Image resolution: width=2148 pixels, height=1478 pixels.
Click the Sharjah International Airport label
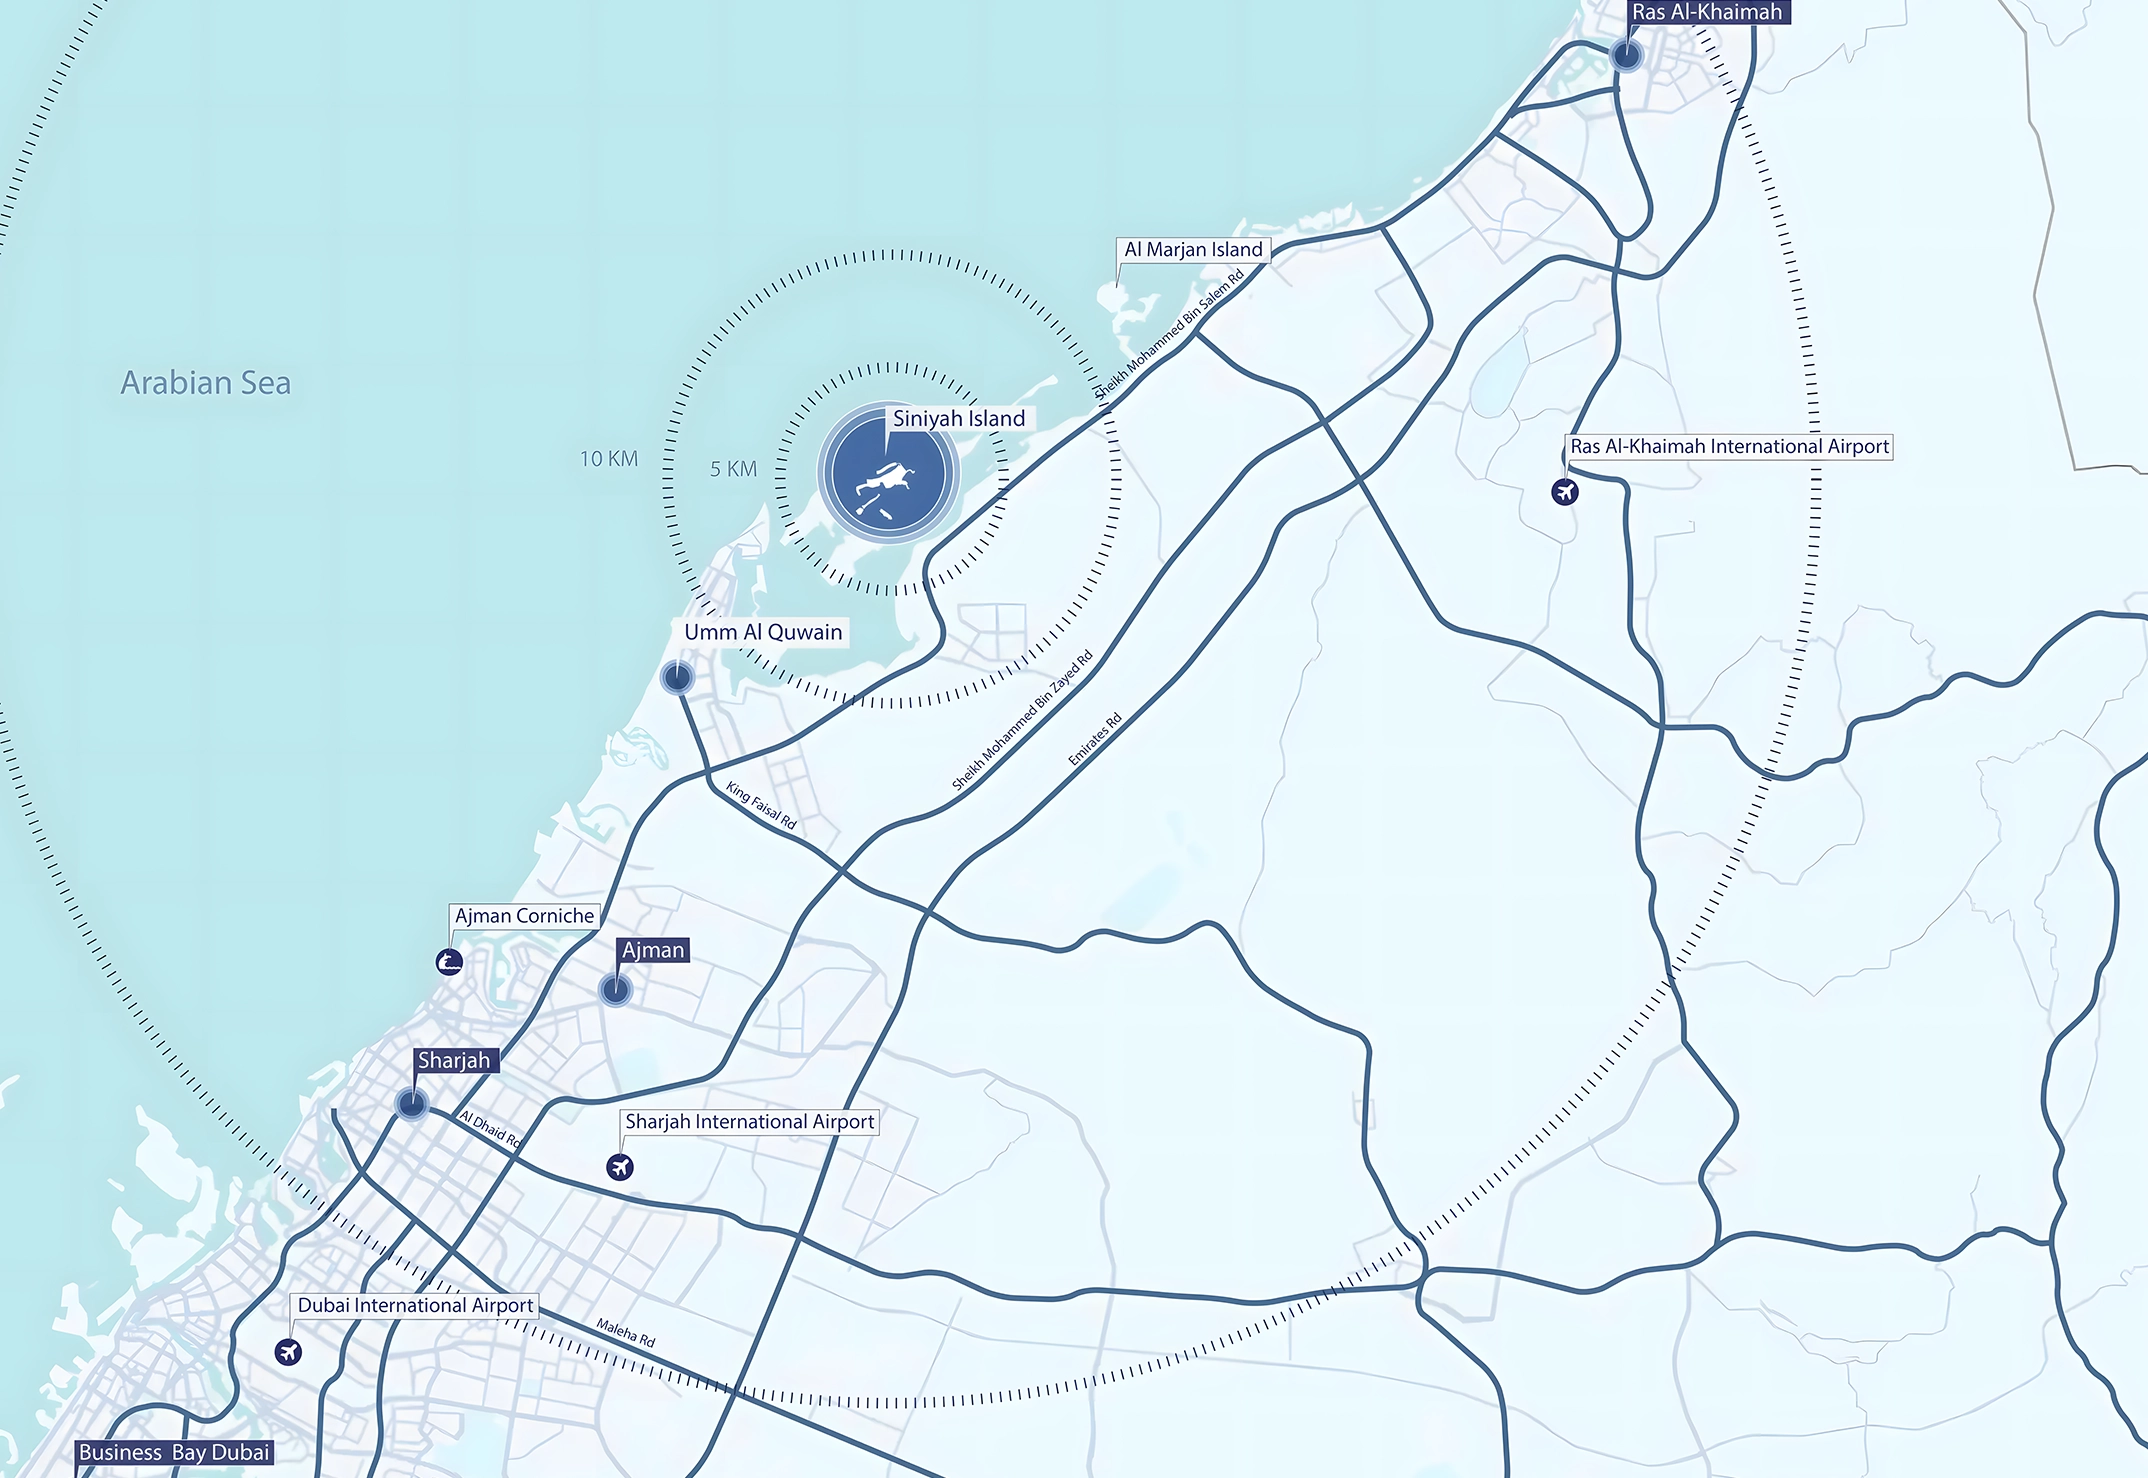(x=749, y=1122)
